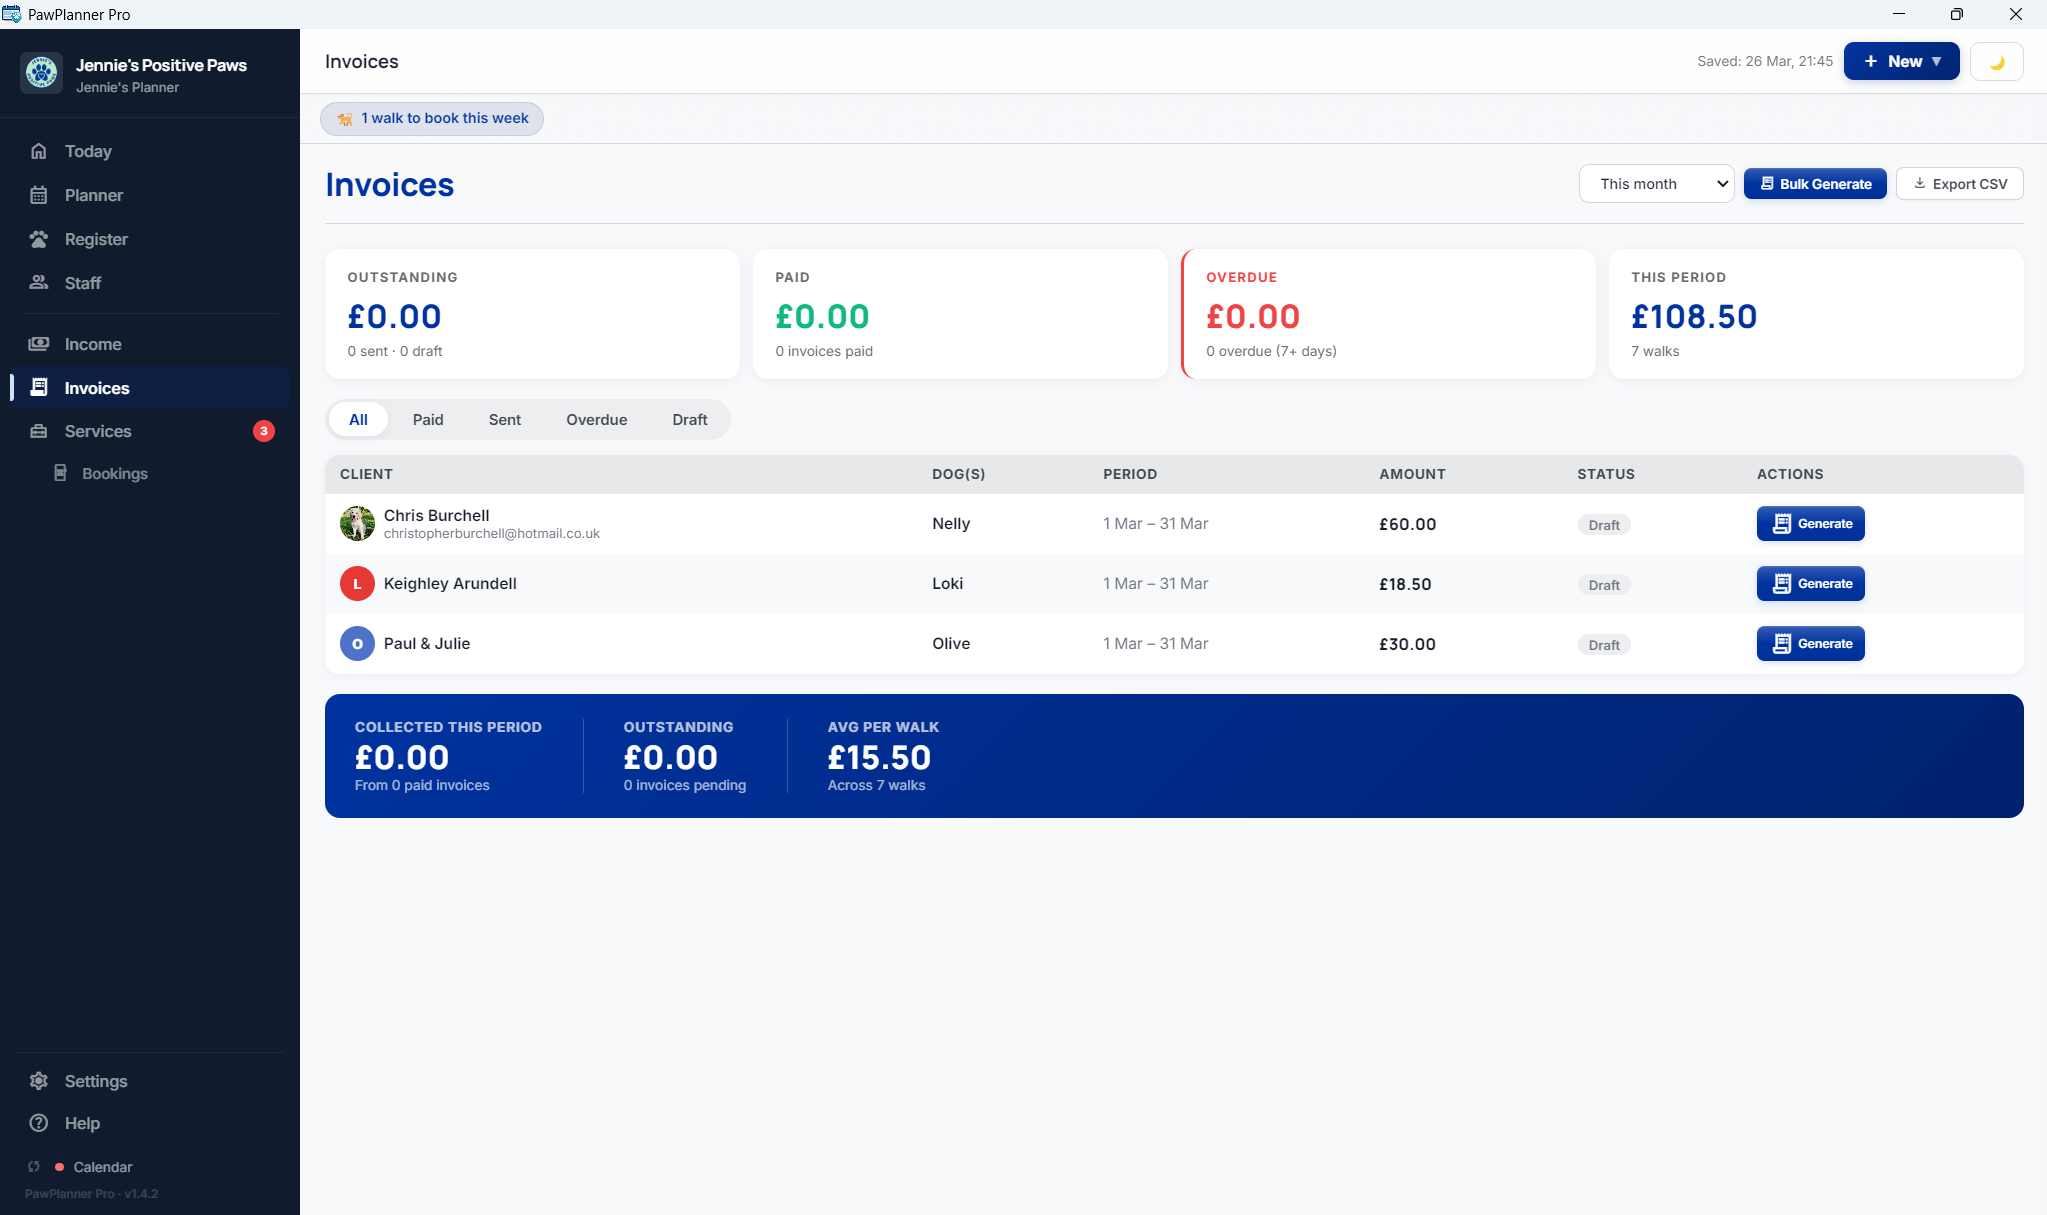Click Bulk Generate for all invoices
This screenshot has height=1215, width=2047.
point(1813,183)
